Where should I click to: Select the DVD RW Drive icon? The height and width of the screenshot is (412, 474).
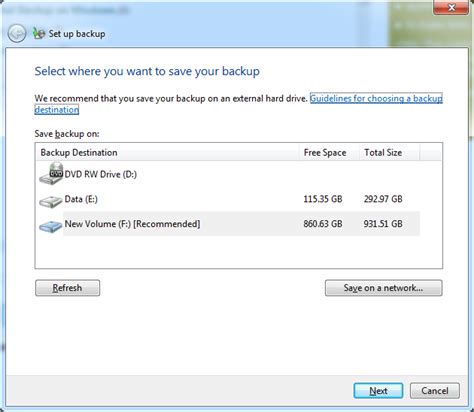click(x=51, y=174)
